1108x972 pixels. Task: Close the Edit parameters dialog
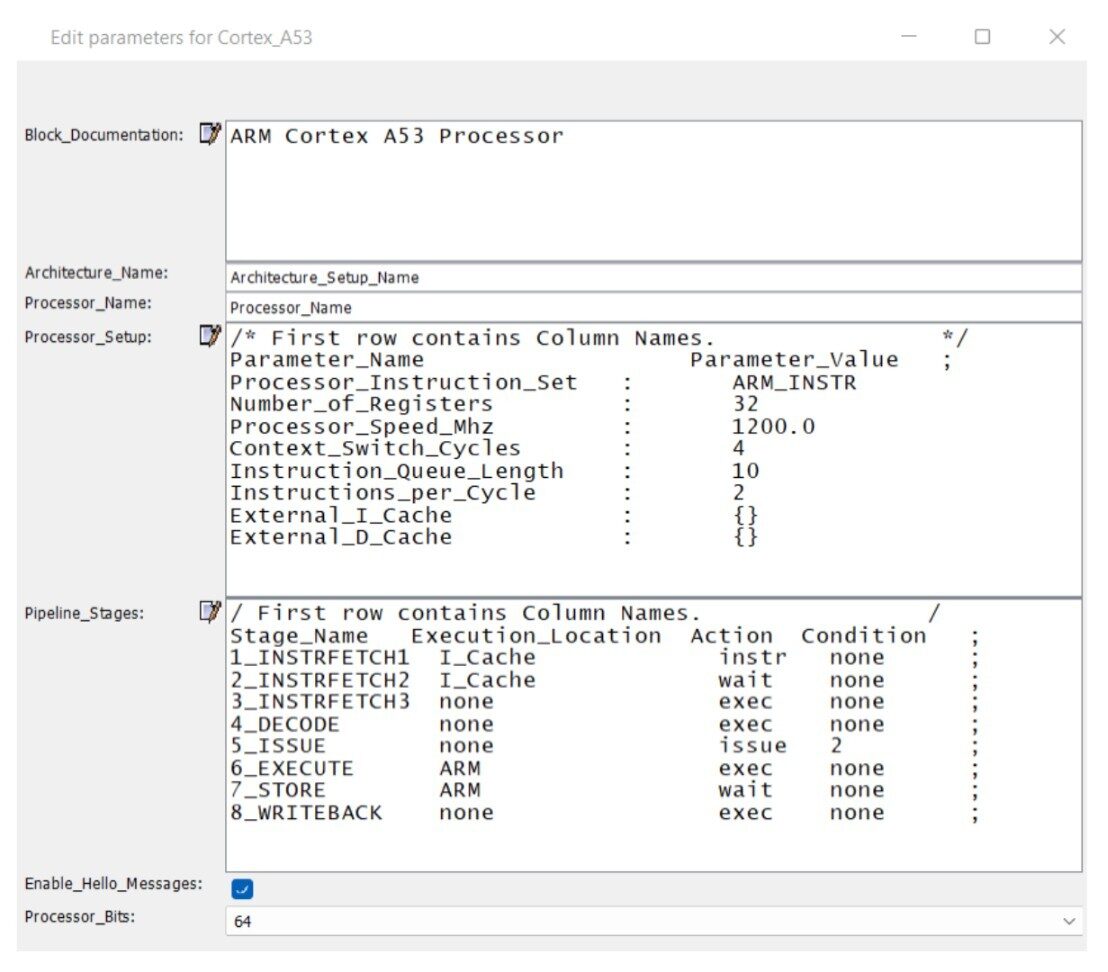coord(1057,37)
